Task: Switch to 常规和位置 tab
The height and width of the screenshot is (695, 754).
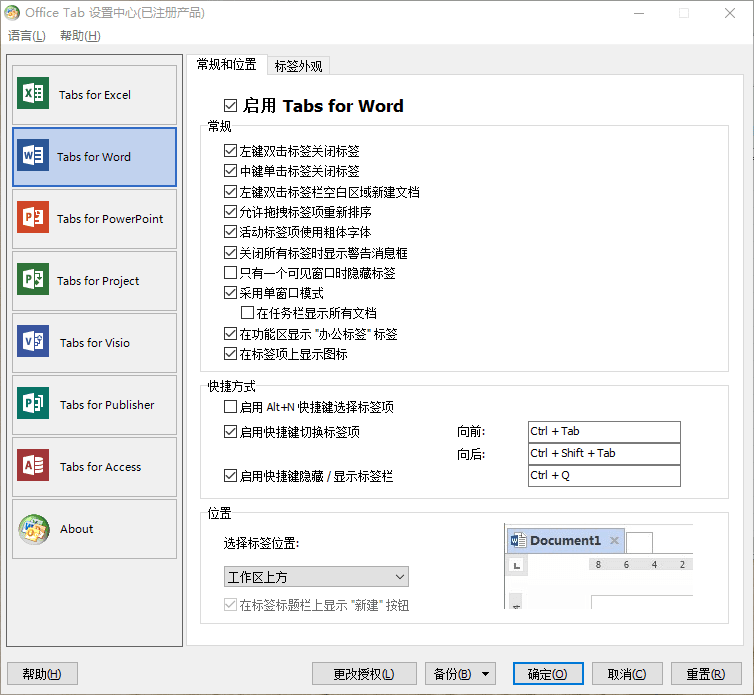Action: coord(226,64)
